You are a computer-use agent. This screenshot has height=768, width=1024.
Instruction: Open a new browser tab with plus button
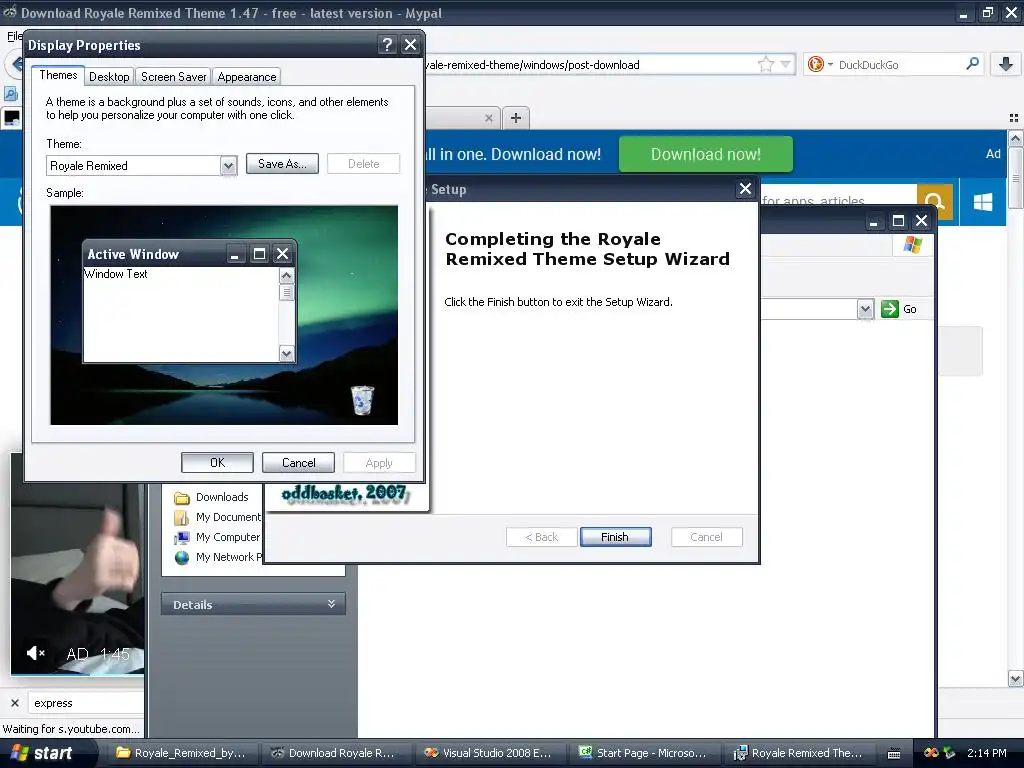(x=516, y=118)
